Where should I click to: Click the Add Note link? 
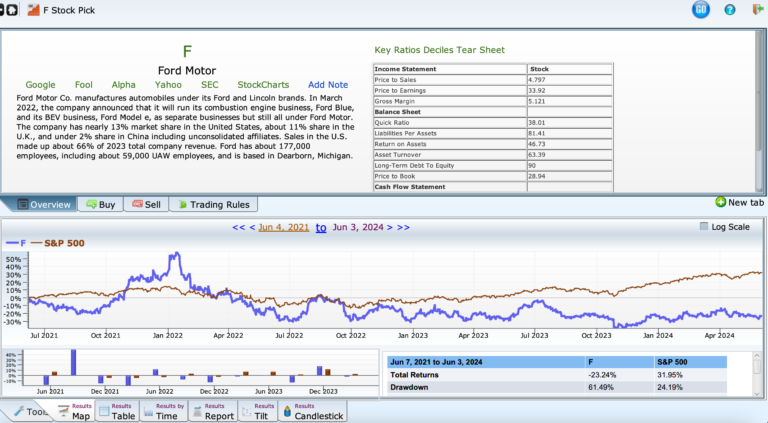pyautogui.click(x=328, y=85)
